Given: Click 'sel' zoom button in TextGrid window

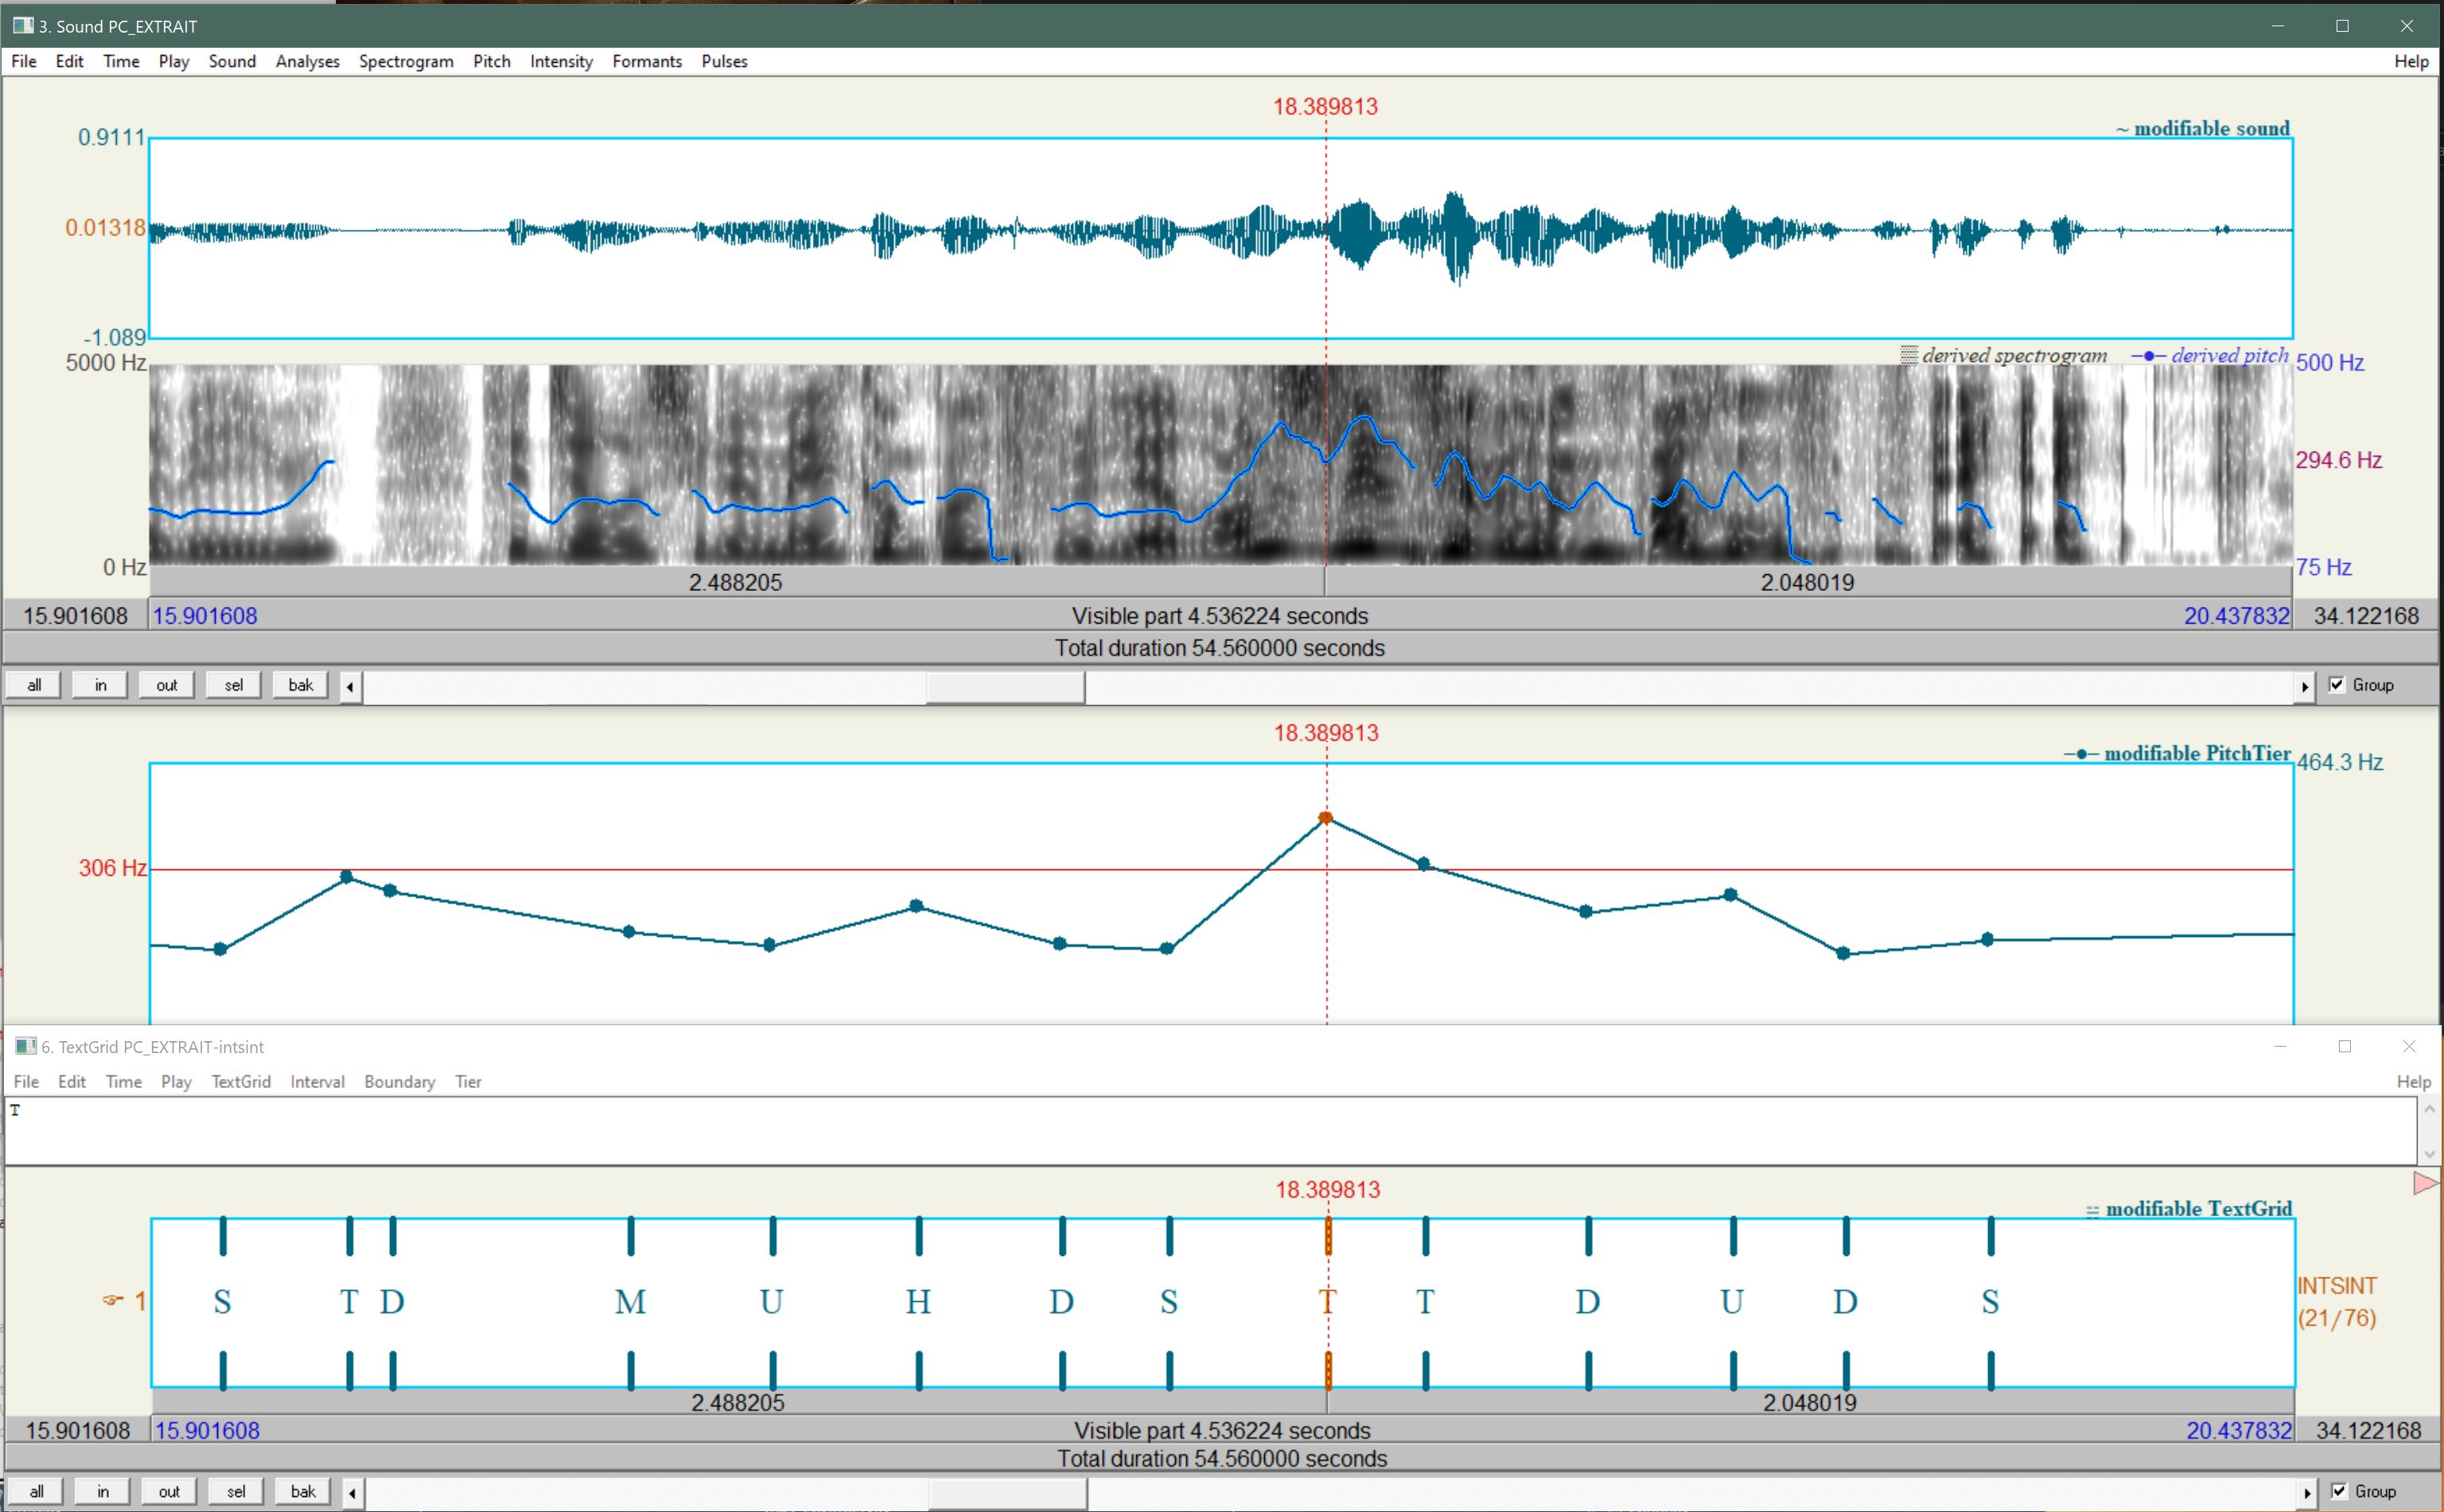Looking at the screenshot, I should [x=235, y=1491].
